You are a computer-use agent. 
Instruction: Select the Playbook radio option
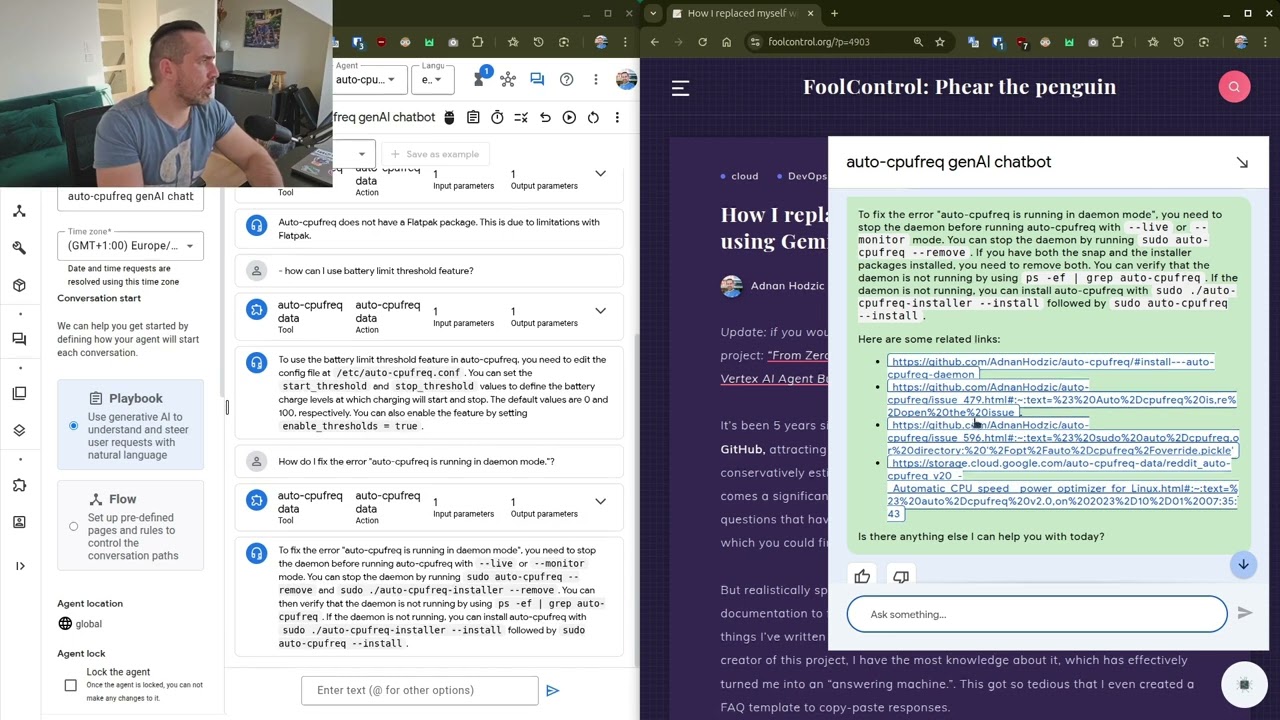click(x=73, y=425)
